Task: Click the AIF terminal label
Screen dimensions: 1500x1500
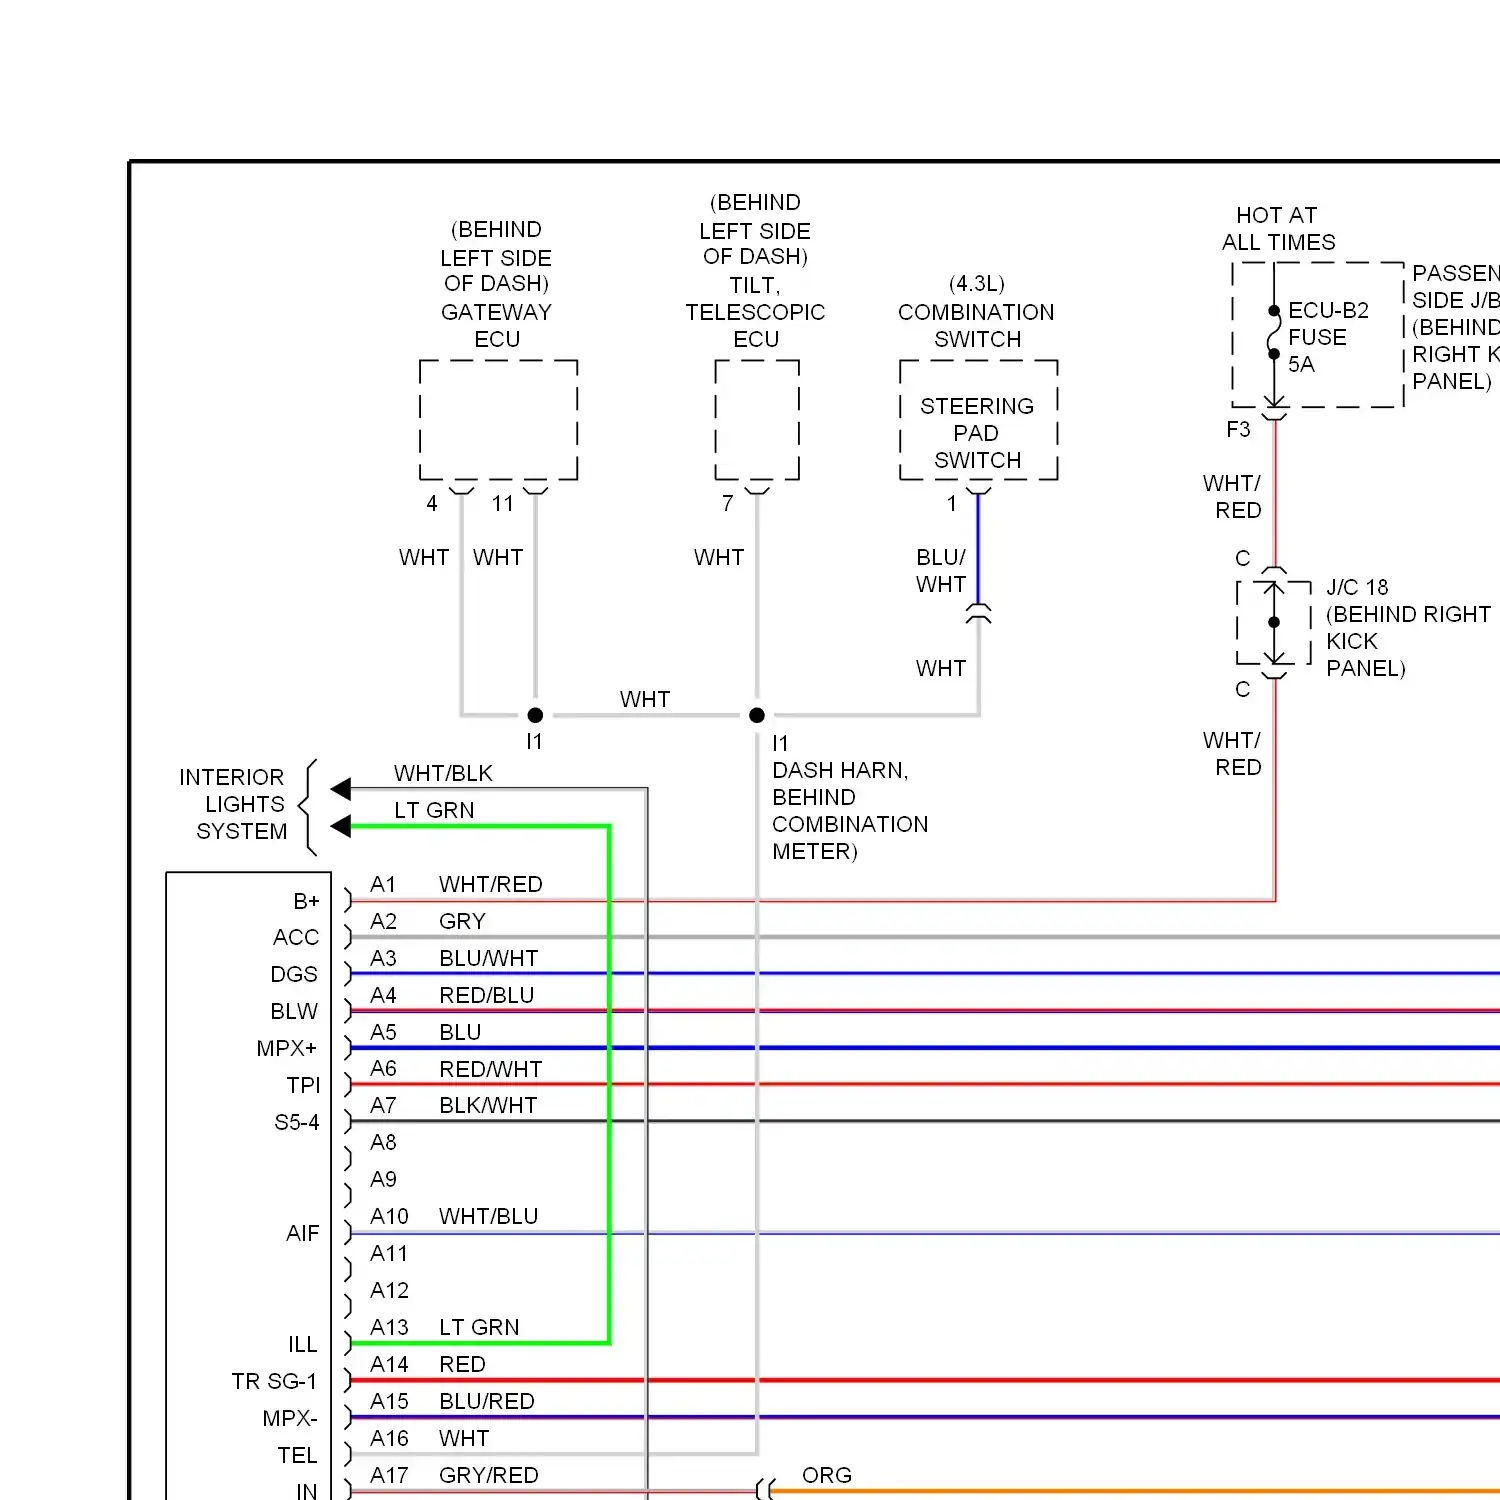Action: [x=303, y=1233]
